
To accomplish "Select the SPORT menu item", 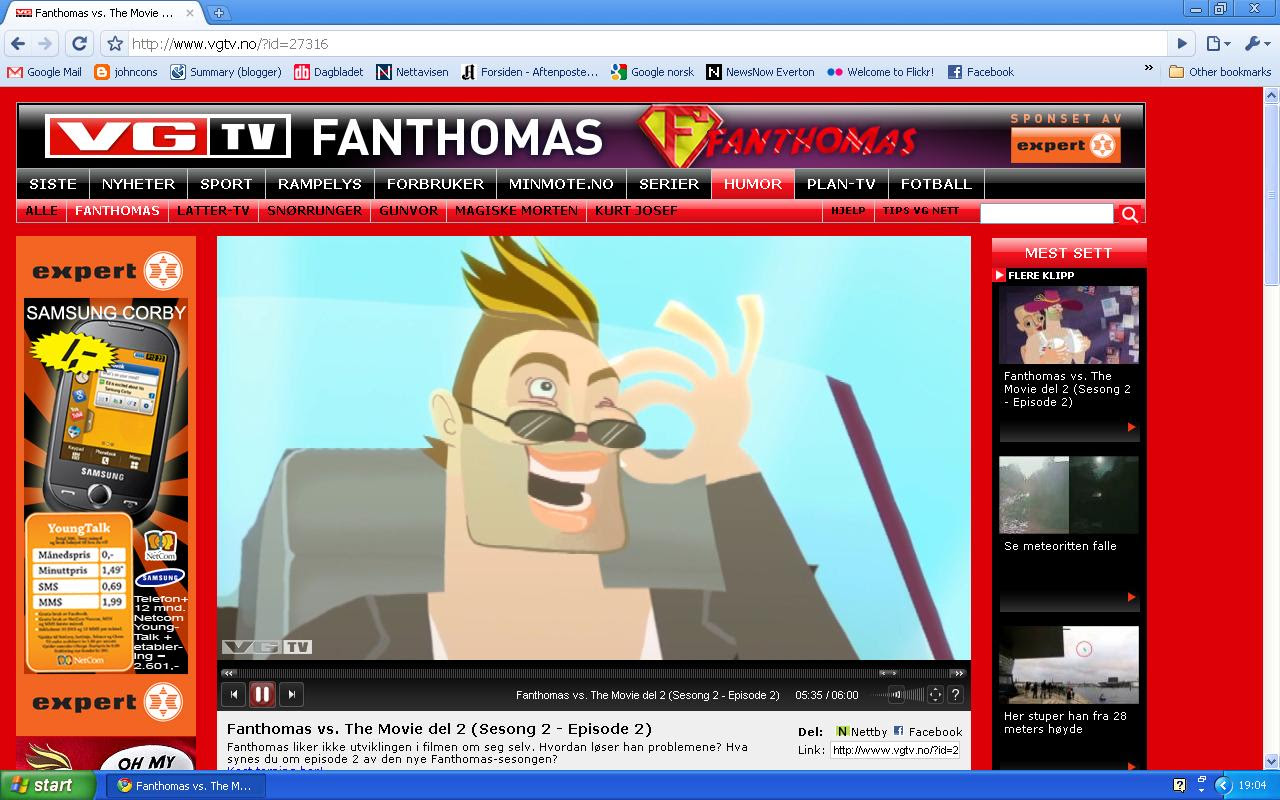I will pyautogui.click(x=226, y=184).
